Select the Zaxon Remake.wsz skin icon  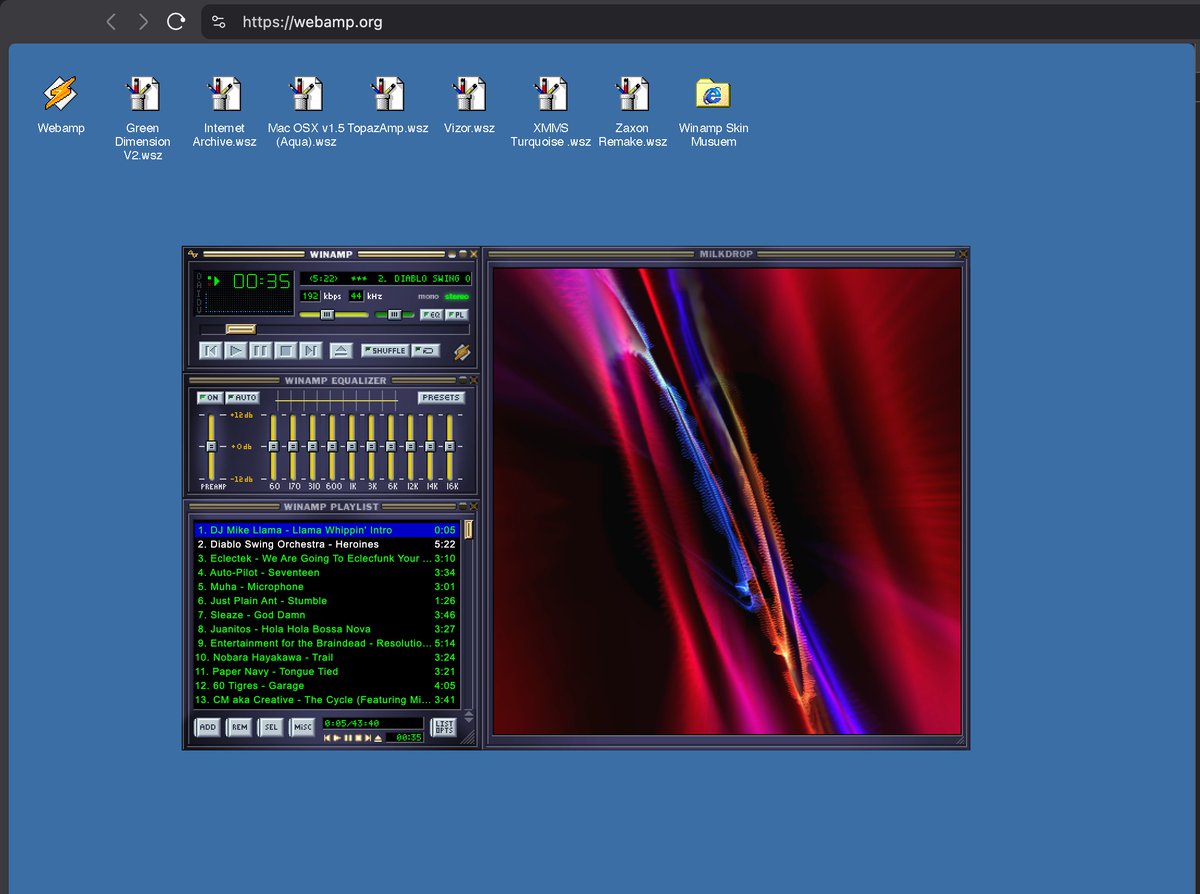click(632, 112)
